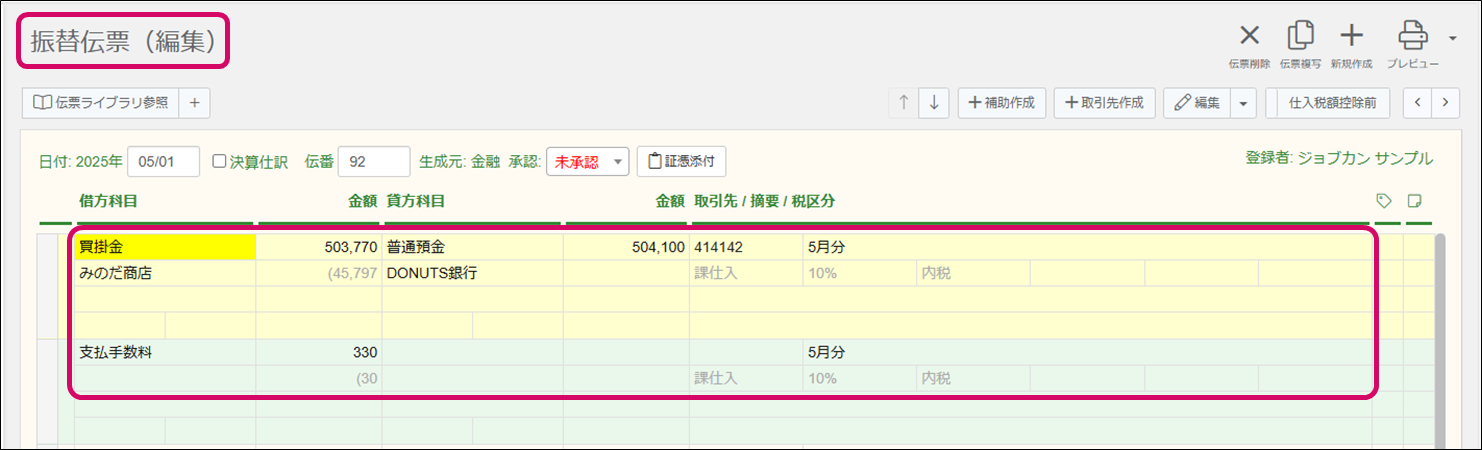Click the 補助作成 button
This screenshot has width=1482, height=450.
(1002, 102)
